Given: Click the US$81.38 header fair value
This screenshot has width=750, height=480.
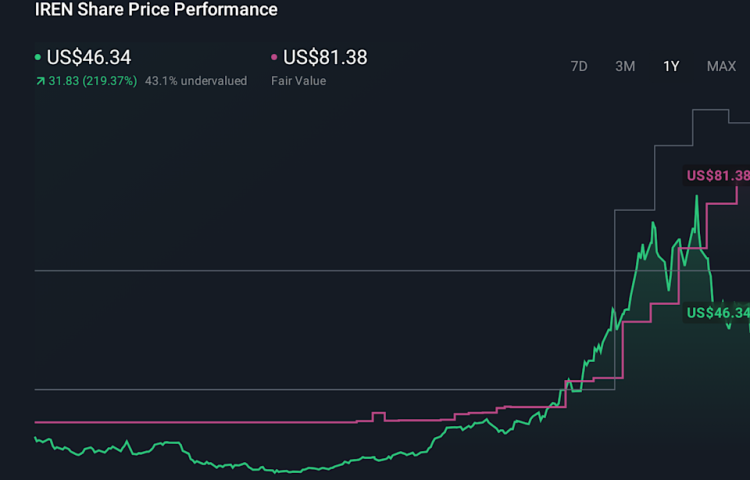Looking at the screenshot, I should pyautogui.click(x=325, y=58).
